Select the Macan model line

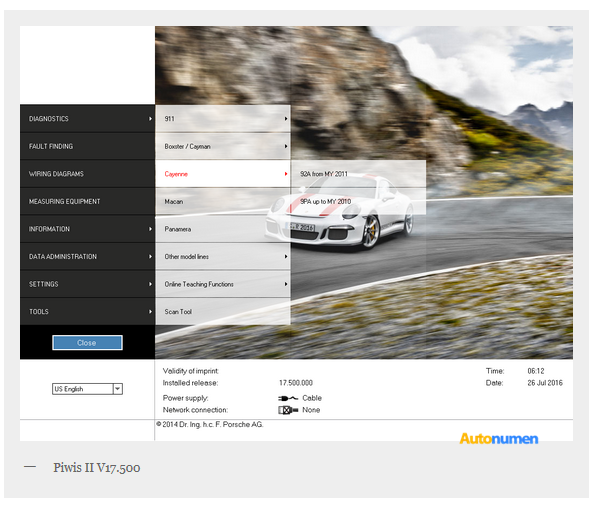click(223, 201)
